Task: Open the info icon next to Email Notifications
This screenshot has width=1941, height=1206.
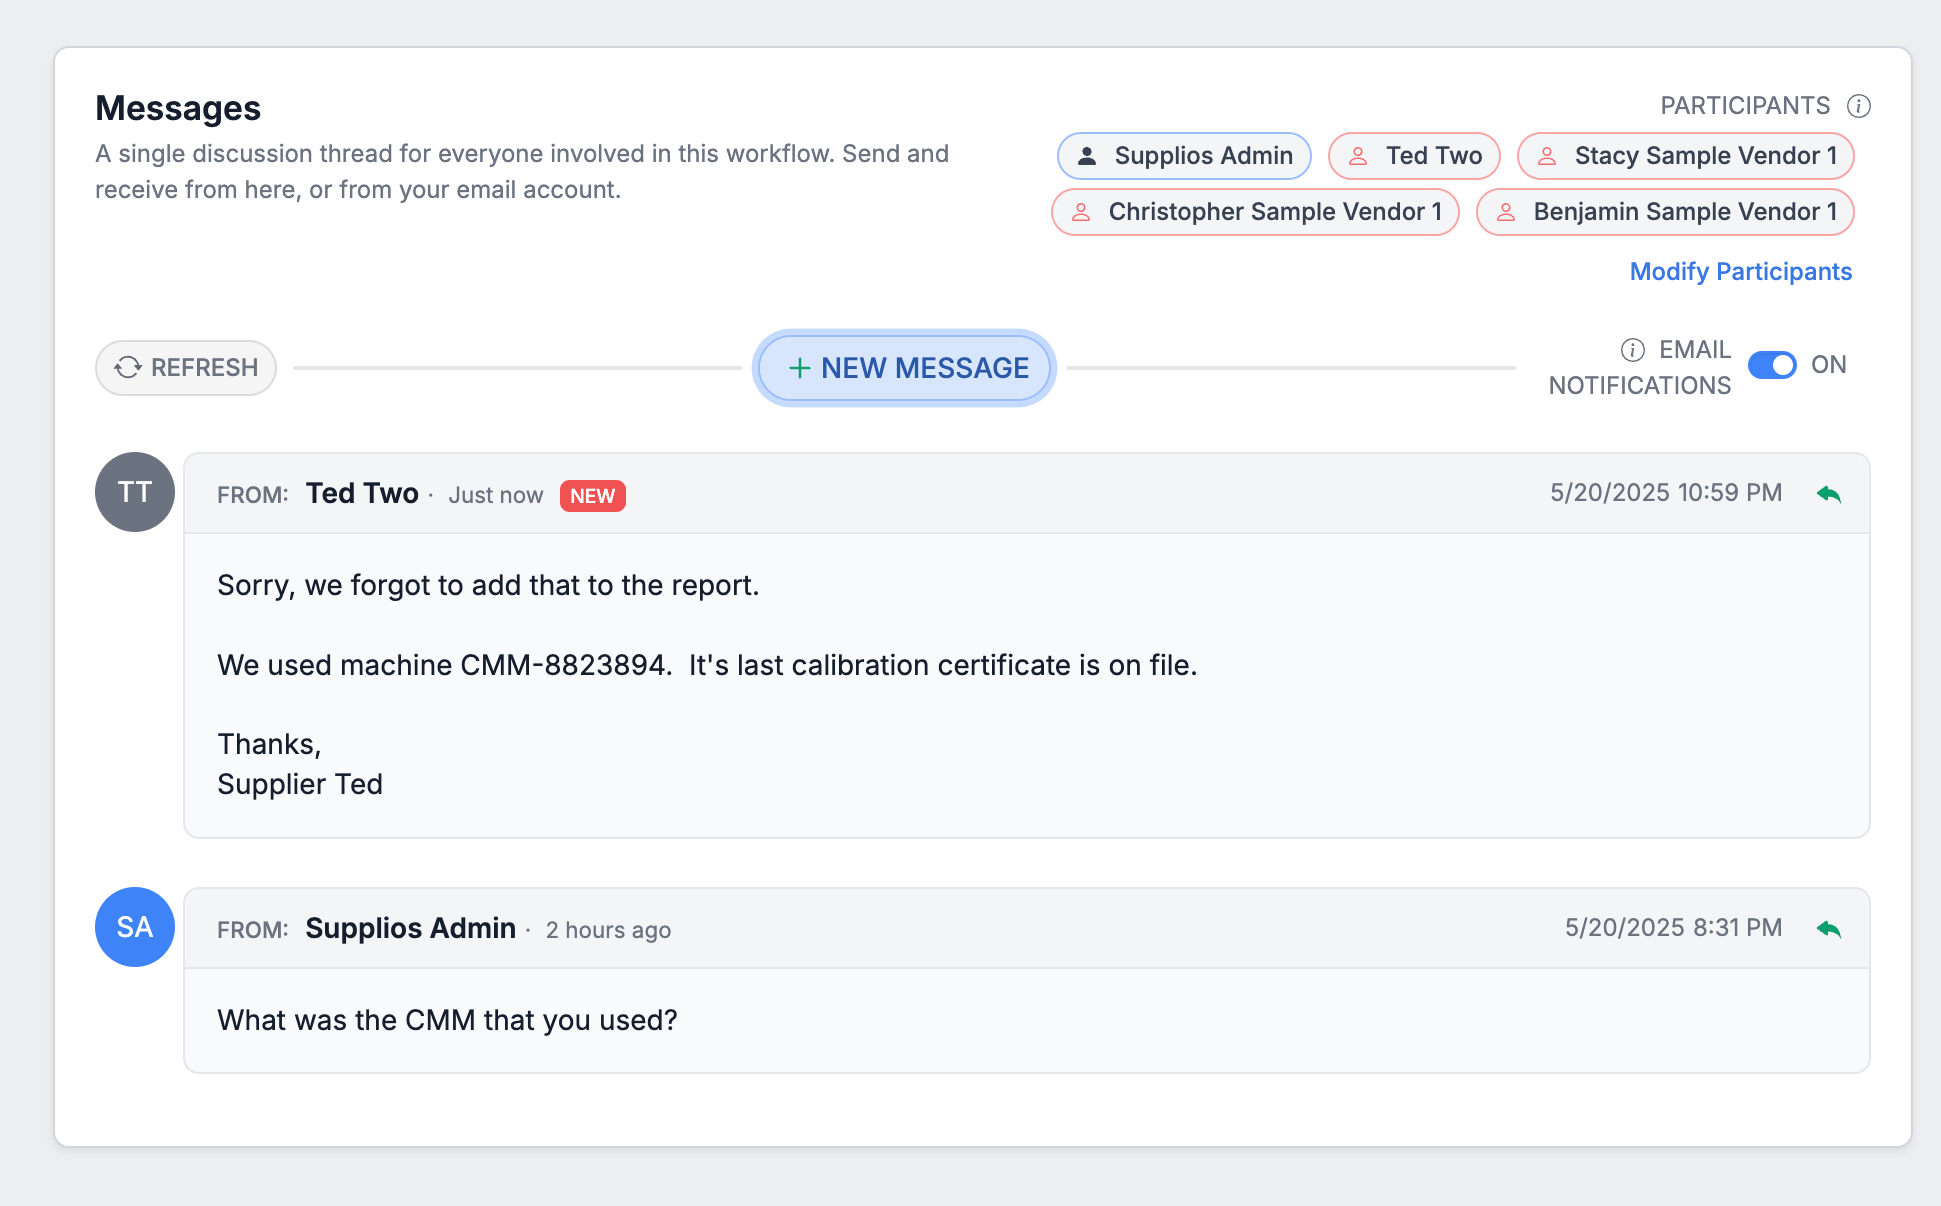Action: click(x=1631, y=350)
